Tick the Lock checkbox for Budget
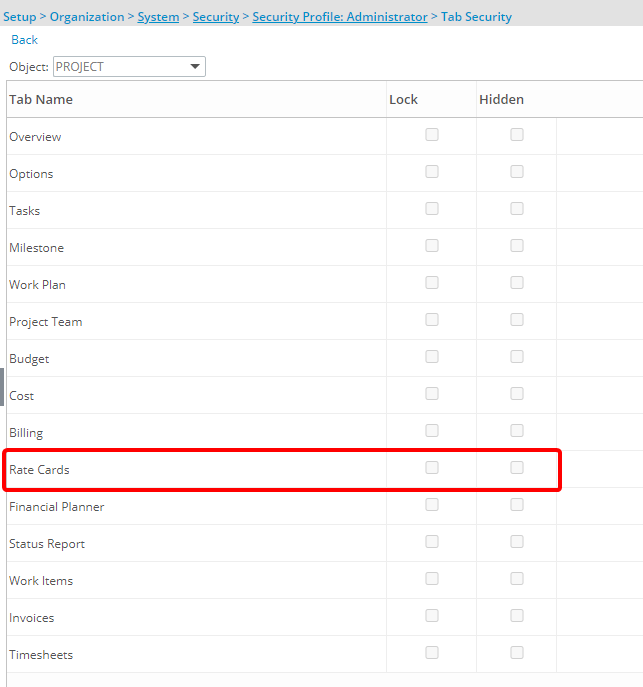The height and width of the screenshot is (687, 643). coord(432,357)
